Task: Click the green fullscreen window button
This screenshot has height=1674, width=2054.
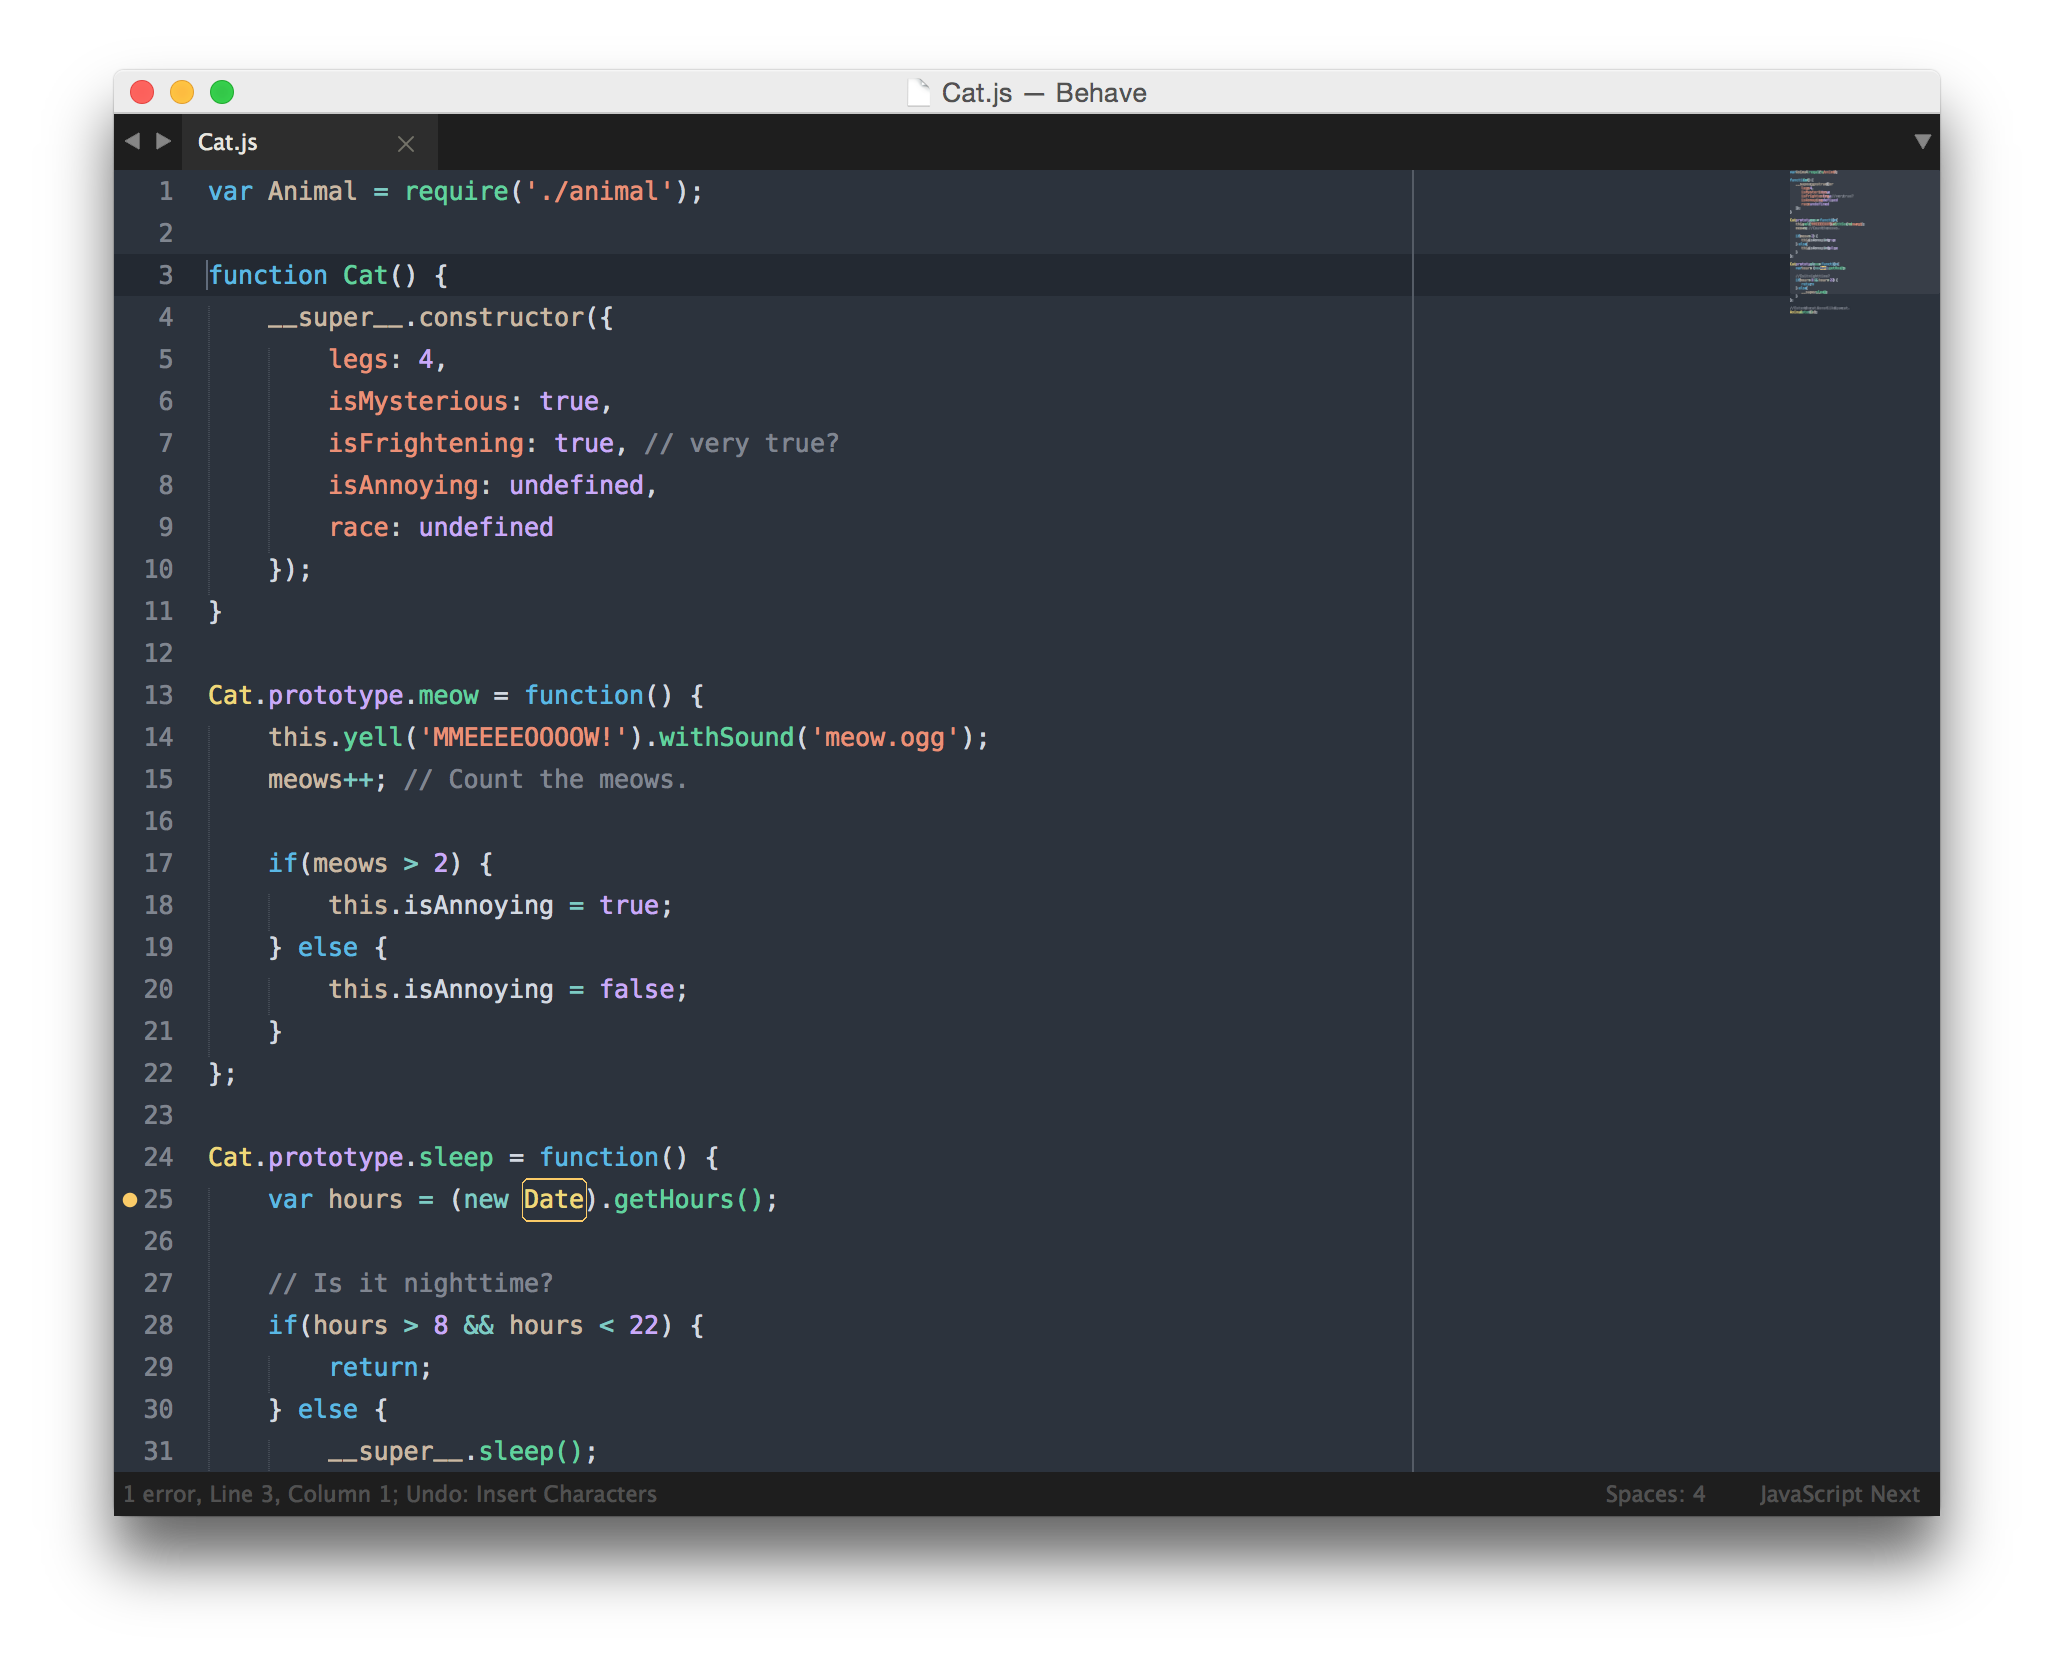Action: 222,93
